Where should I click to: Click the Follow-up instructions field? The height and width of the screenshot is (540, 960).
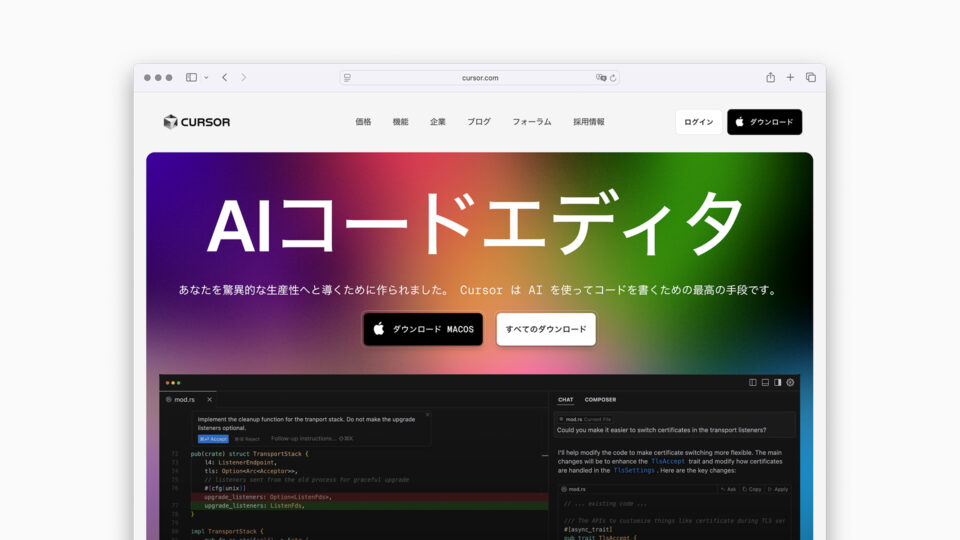point(312,438)
